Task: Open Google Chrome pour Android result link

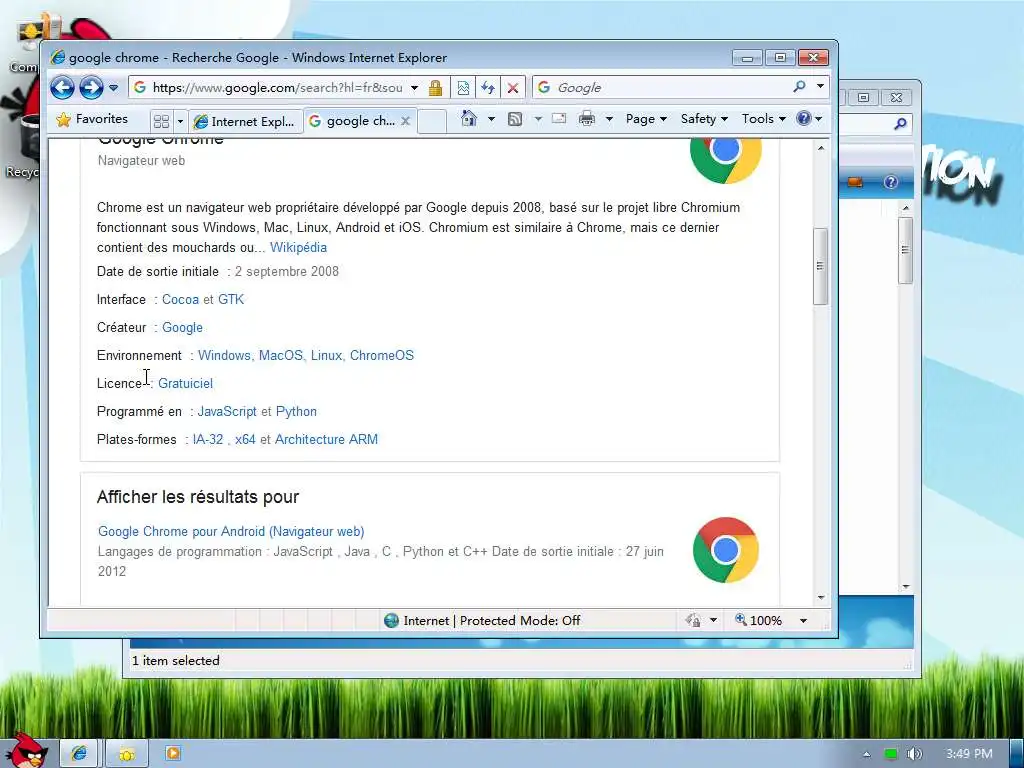Action: [231, 532]
